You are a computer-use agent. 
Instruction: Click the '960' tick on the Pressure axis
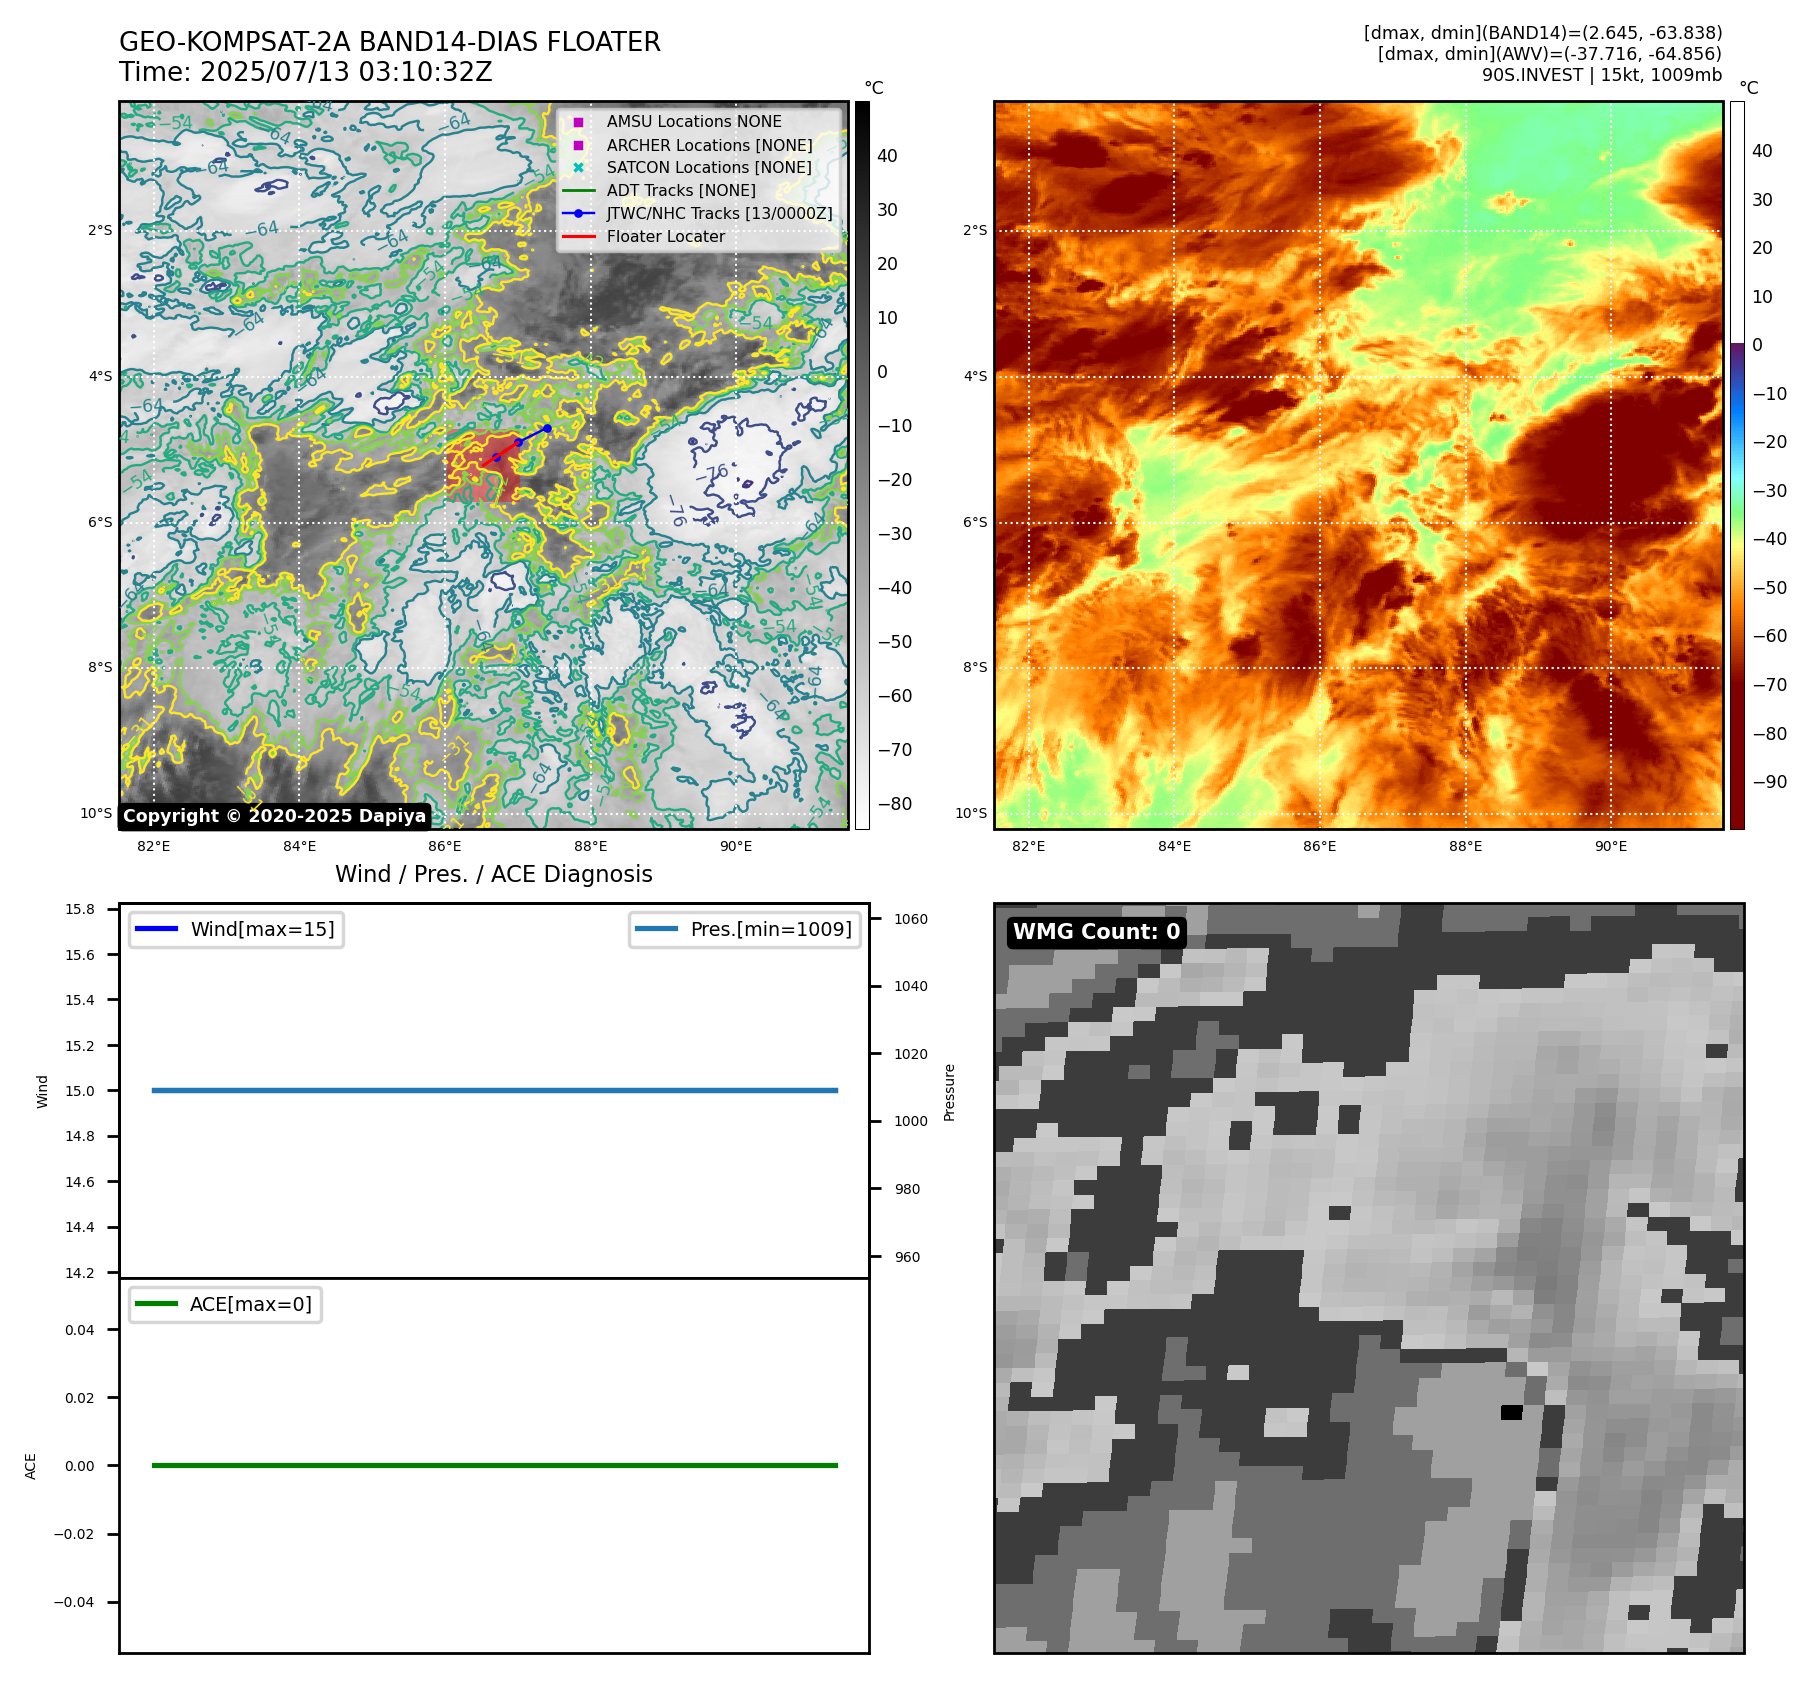coord(907,1257)
